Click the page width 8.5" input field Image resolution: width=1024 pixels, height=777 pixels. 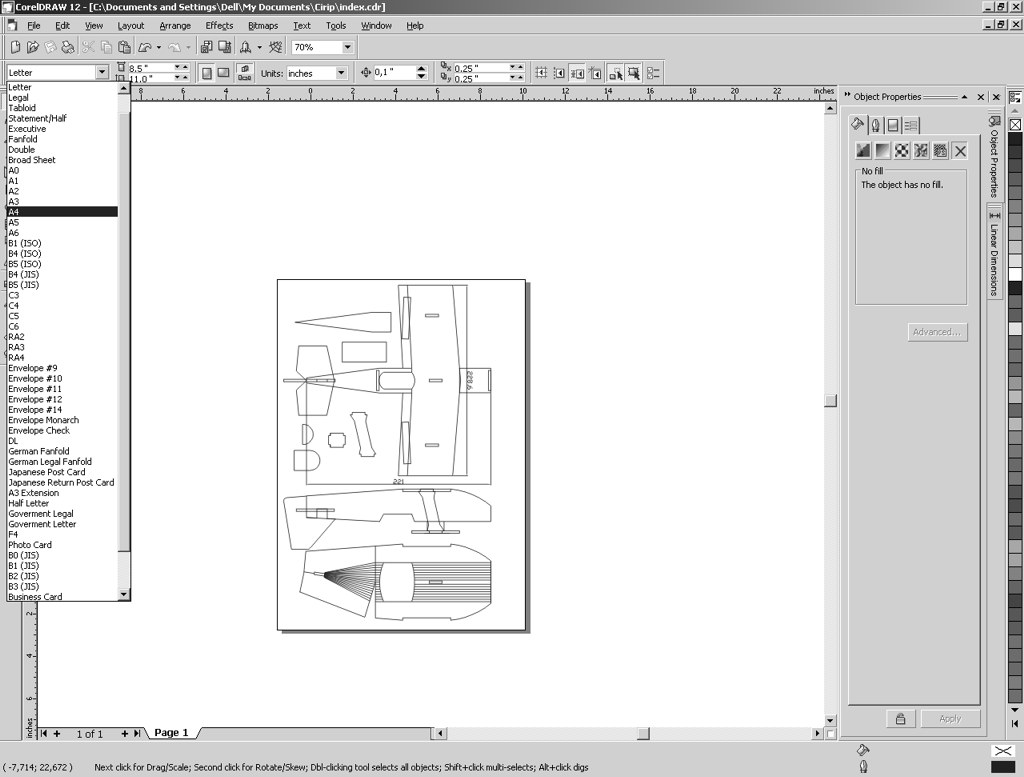(151, 68)
